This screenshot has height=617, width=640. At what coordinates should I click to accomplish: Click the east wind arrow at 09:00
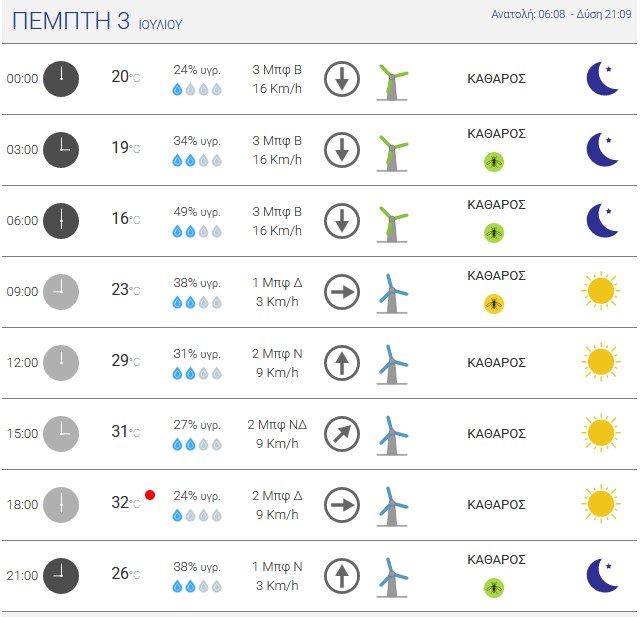(342, 292)
